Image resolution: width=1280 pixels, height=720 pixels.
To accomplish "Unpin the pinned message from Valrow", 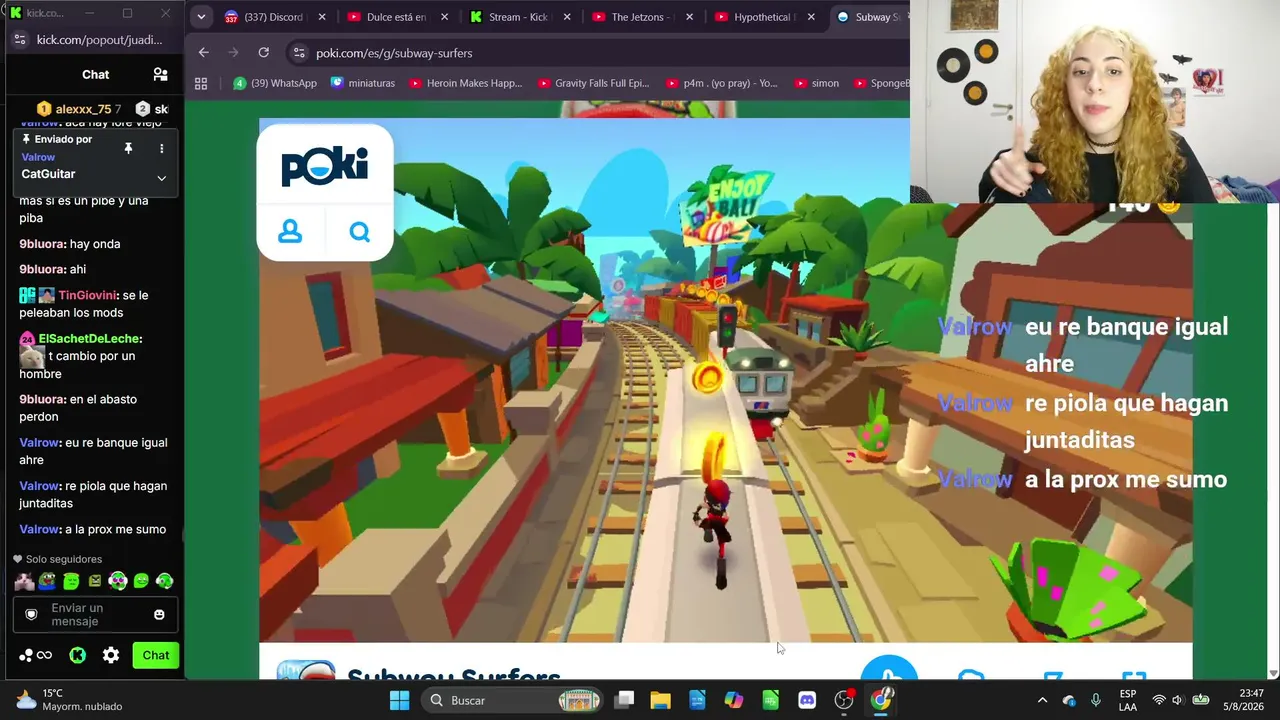I will click(x=128, y=148).
